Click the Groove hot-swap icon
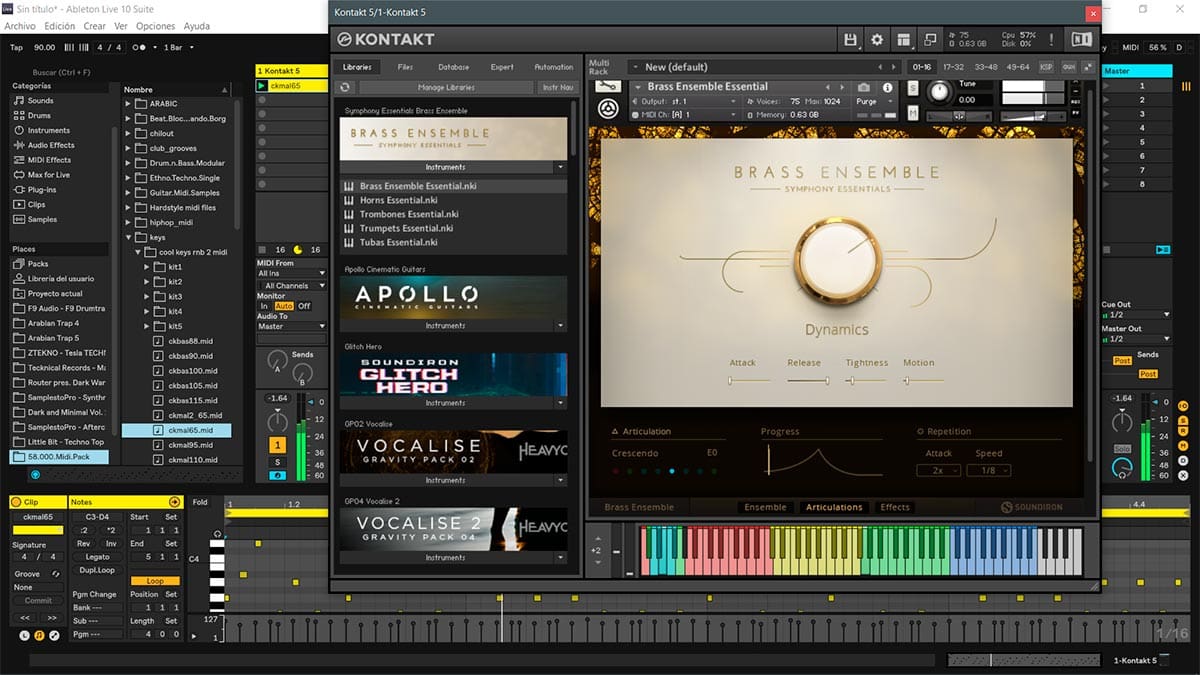 (x=56, y=574)
